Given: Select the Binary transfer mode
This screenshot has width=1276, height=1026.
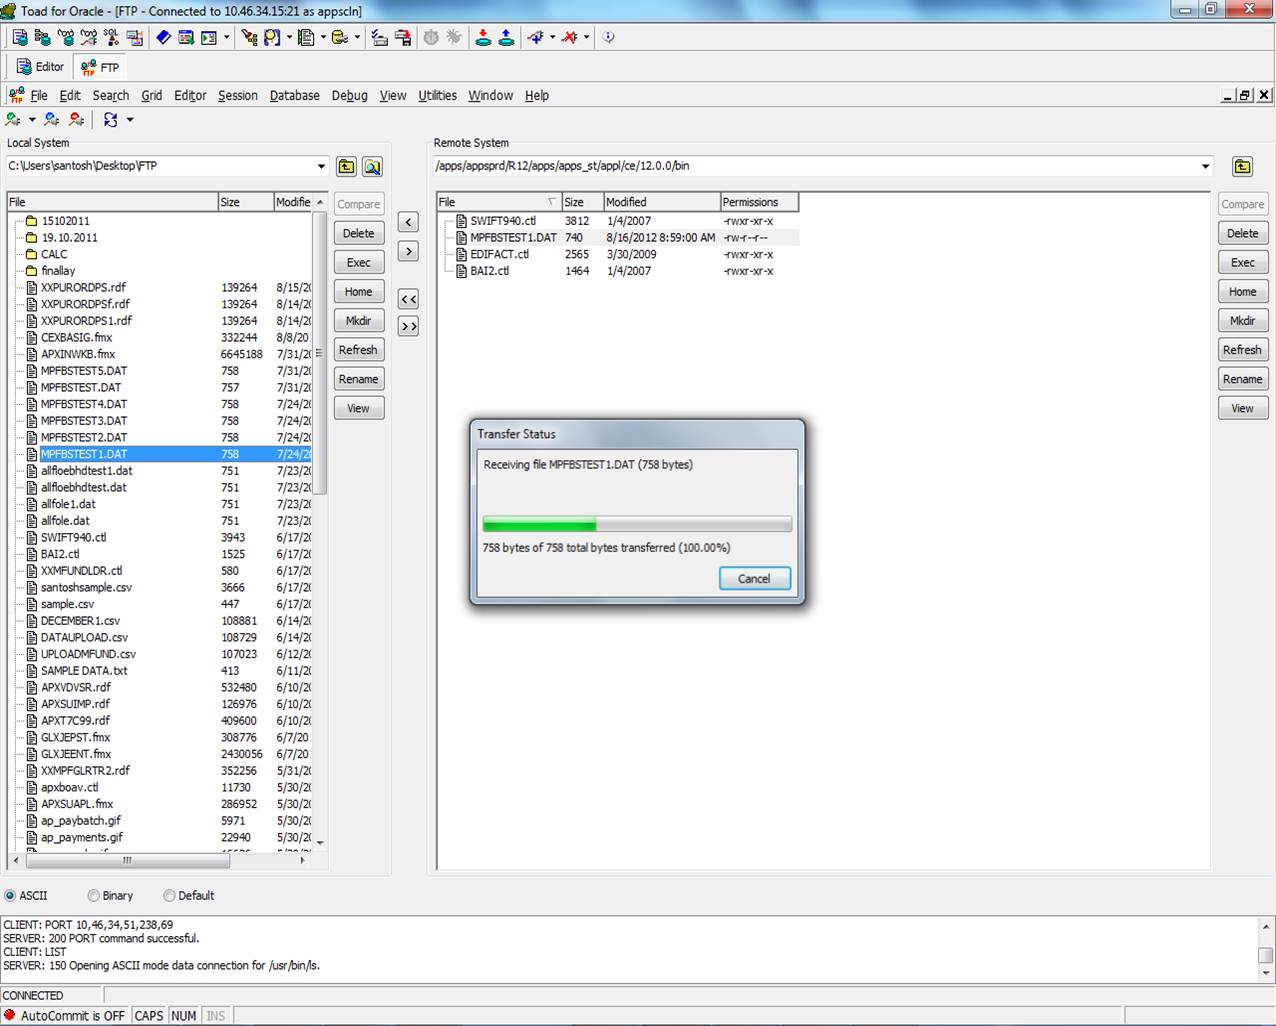Looking at the screenshot, I should pyautogui.click(x=91, y=895).
